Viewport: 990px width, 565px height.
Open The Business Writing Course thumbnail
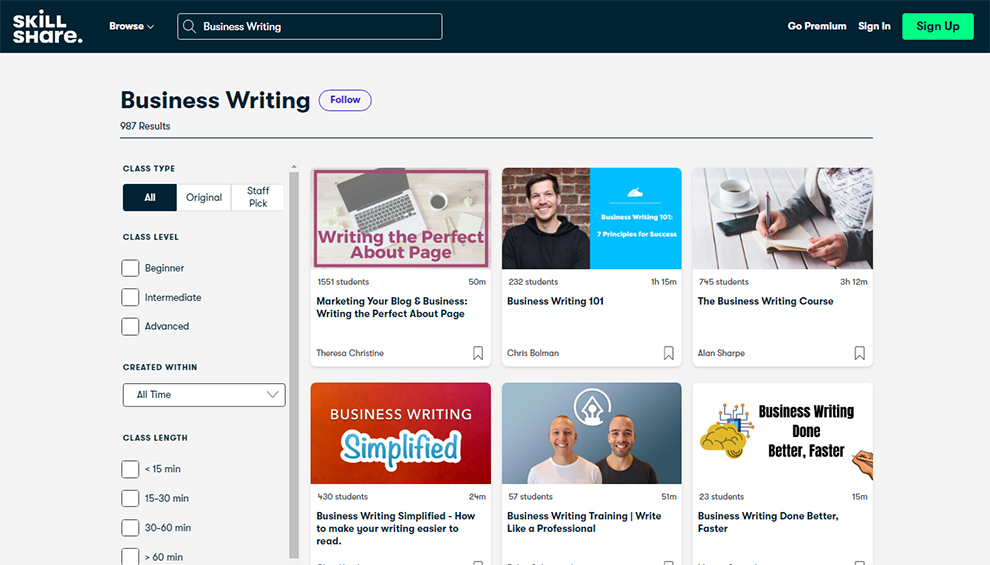(x=782, y=218)
